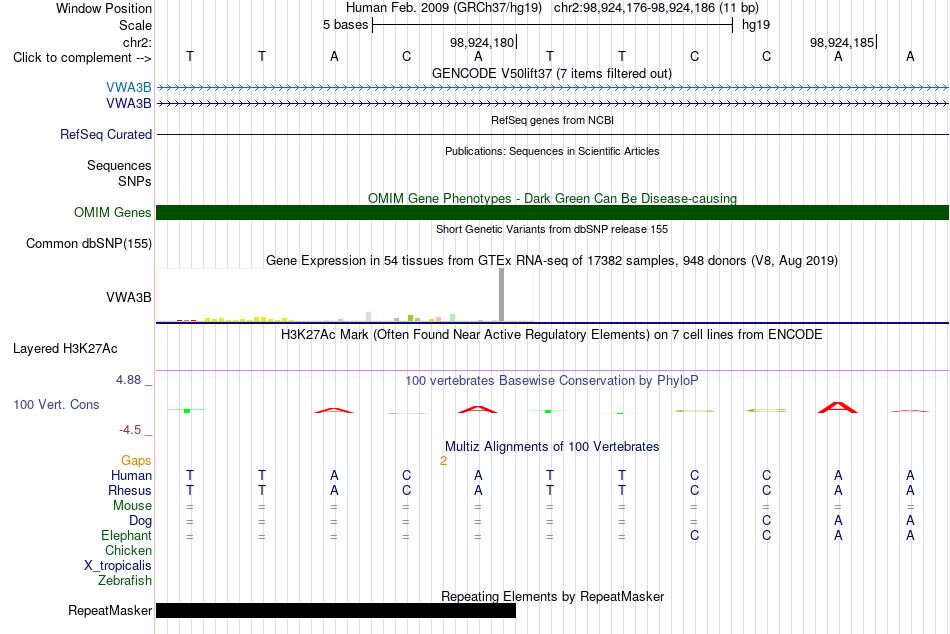The height and width of the screenshot is (634, 950).
Task: Click the hg19 label beside scale bar
Action: click(x=756, y=25)
